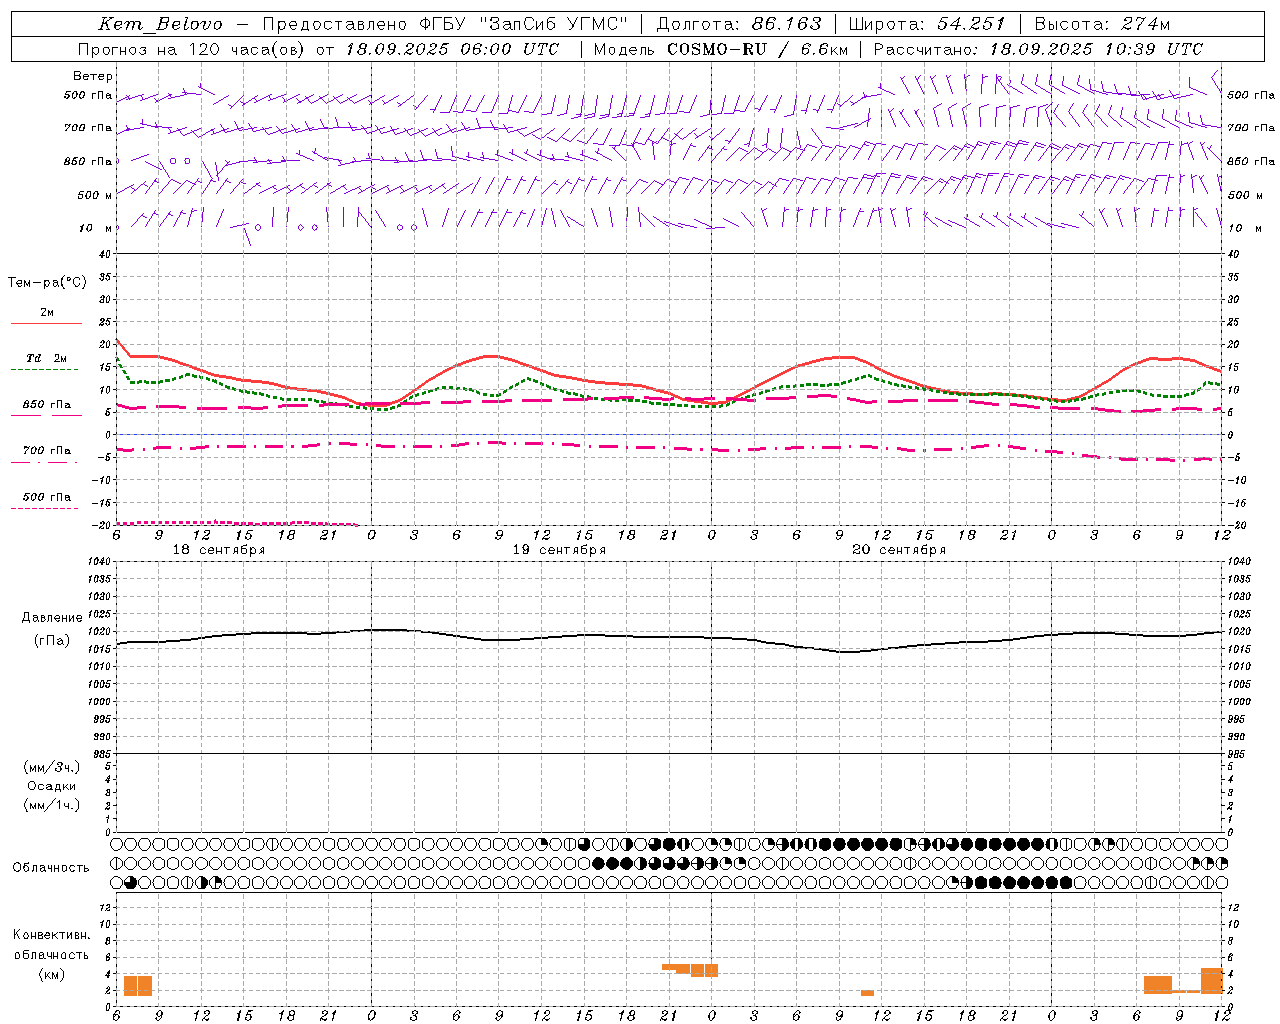Image resolution: width=1280 pixels, height=1024 pixels.
Task: Click the black pressure curve
Action: (670, 637)
